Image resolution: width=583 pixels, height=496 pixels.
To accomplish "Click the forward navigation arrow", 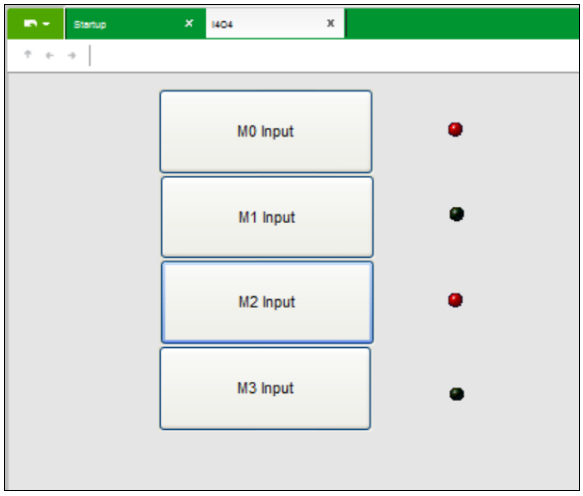I will (72, 55).
